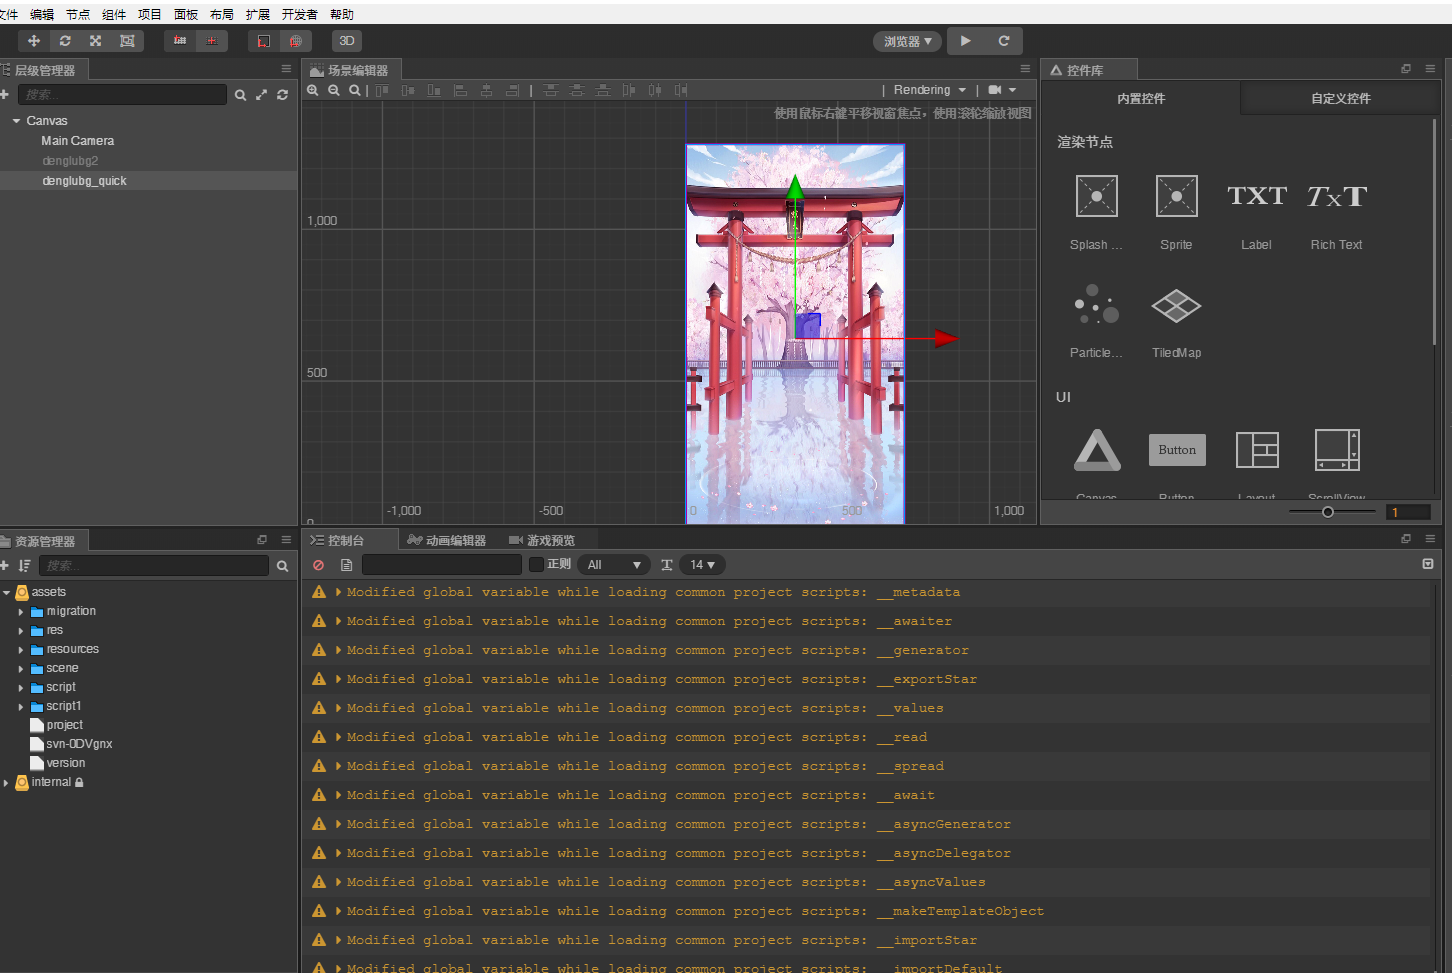Select the Move transform tool
This screenshot has height=973, width=1452.
point(33,40)
